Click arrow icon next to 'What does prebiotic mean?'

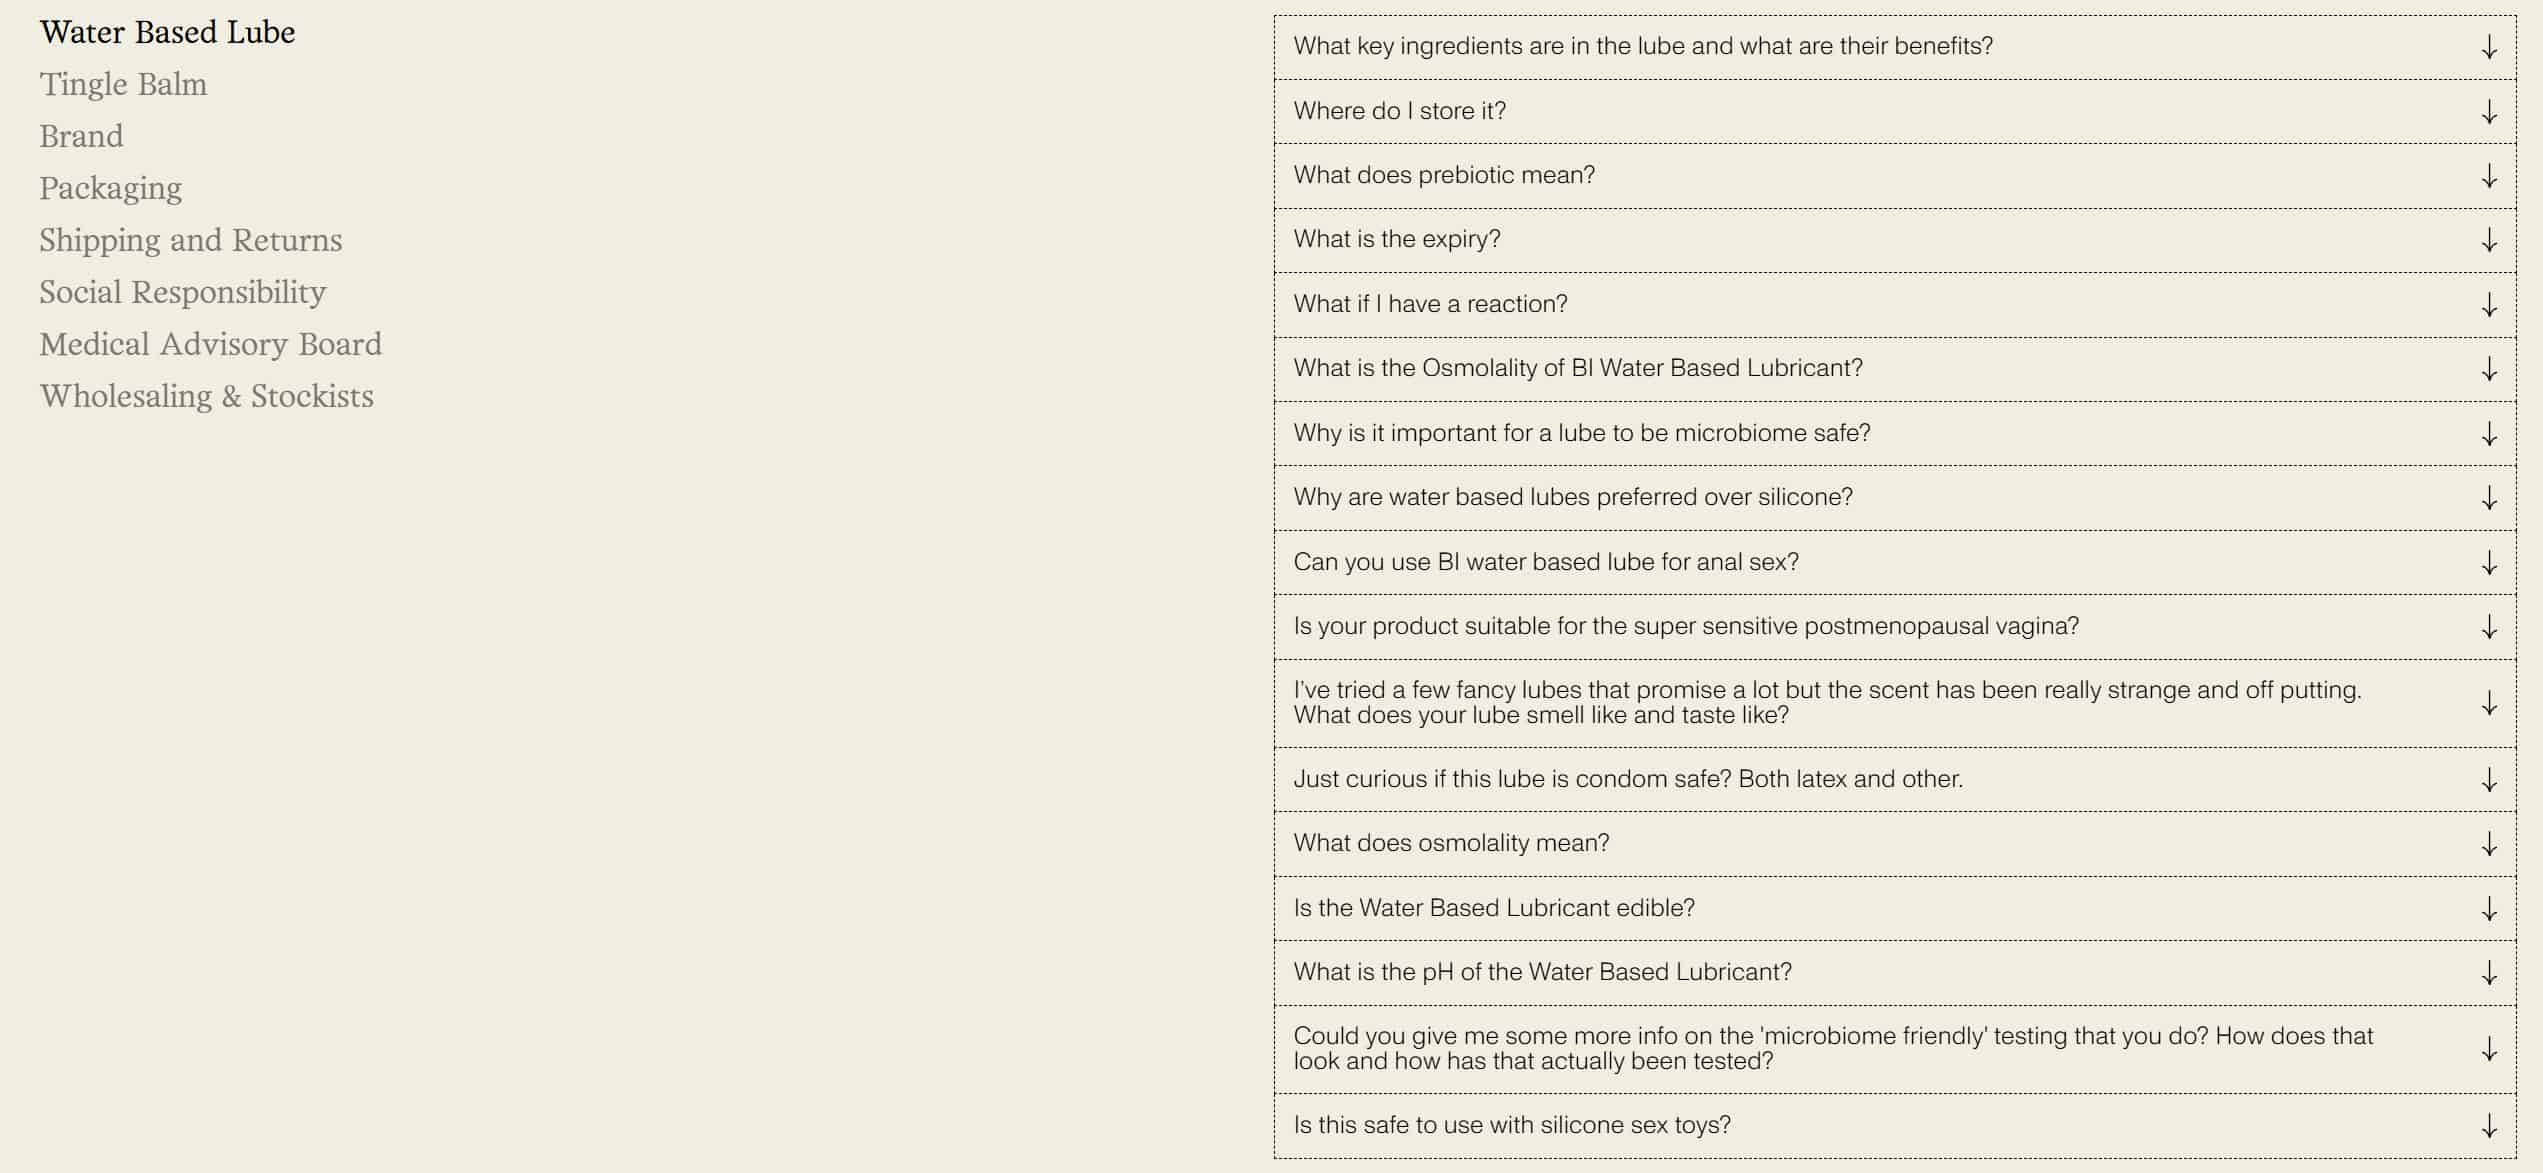(x=2489, y=176)
